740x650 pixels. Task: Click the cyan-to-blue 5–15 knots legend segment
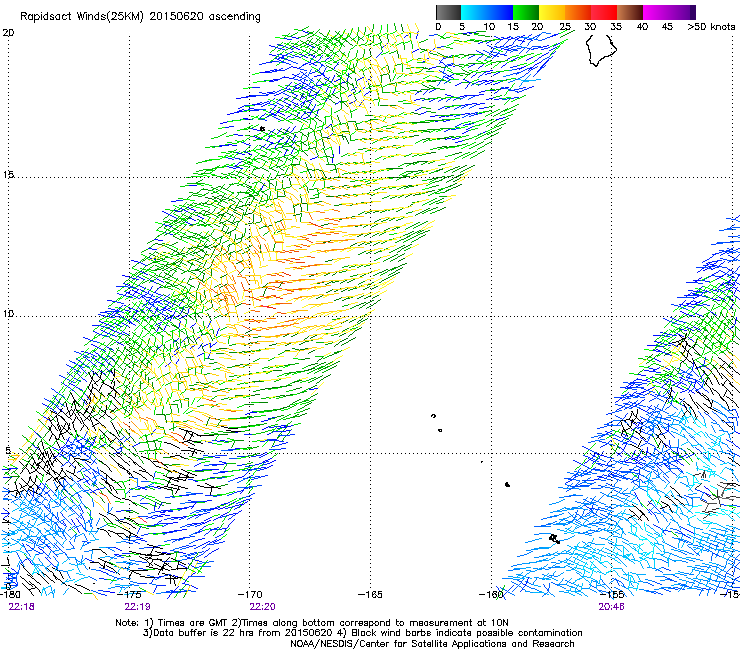click(x=487, y=12)
